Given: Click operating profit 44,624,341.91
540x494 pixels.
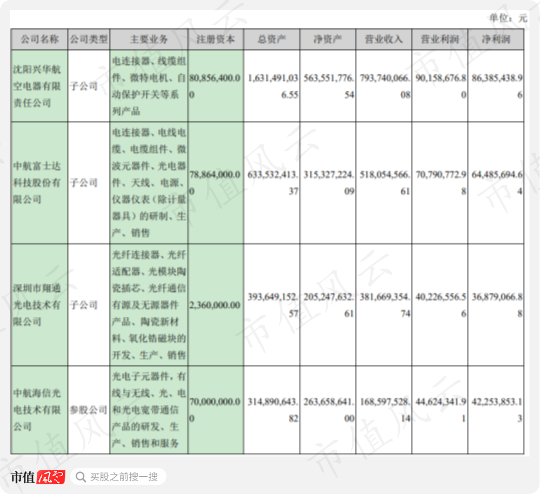Looking at the screenshot, I should click(x=441, y=410).
